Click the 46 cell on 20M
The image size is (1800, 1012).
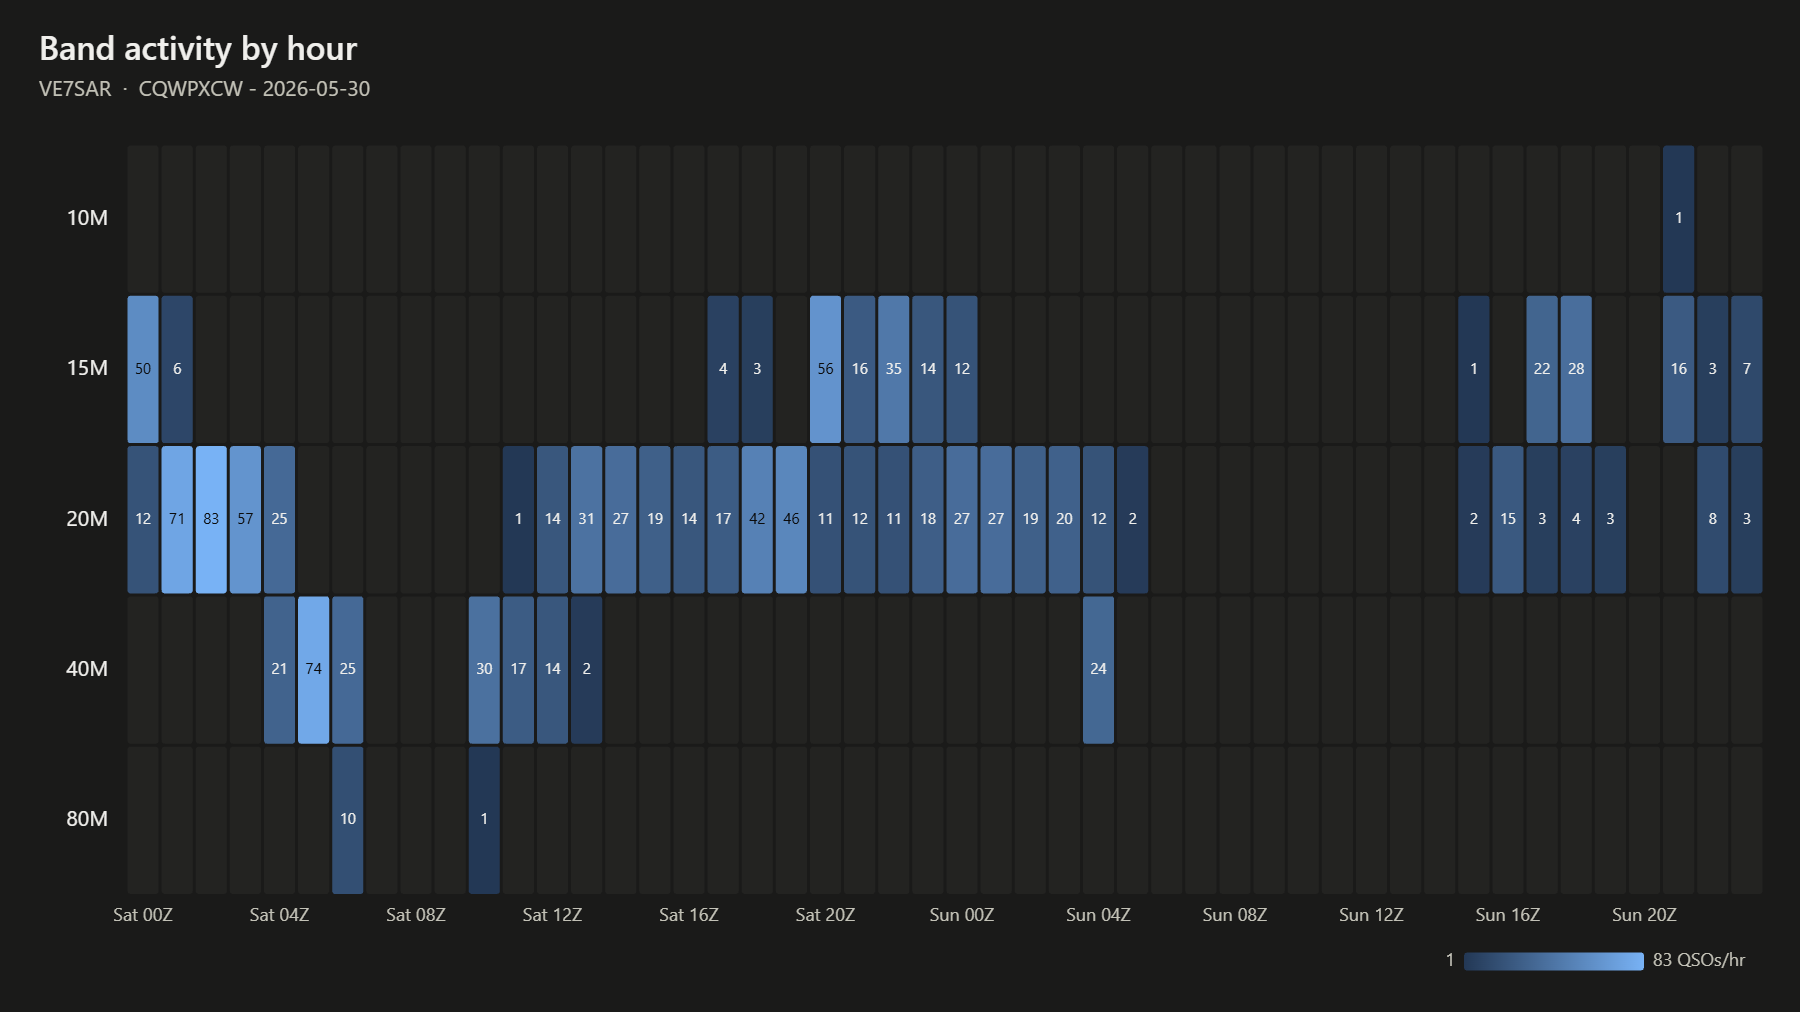coord(791,519)
